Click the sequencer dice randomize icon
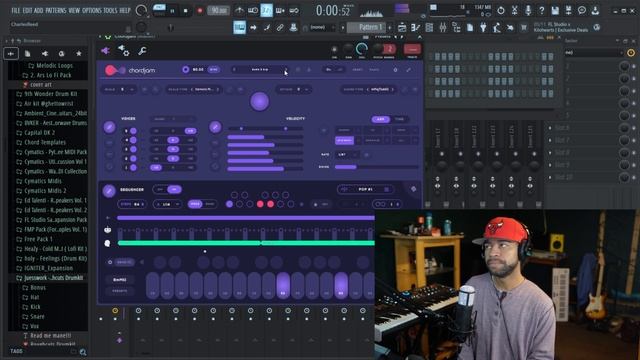Screen dimensions: 640x360 (x=413, y=189)
